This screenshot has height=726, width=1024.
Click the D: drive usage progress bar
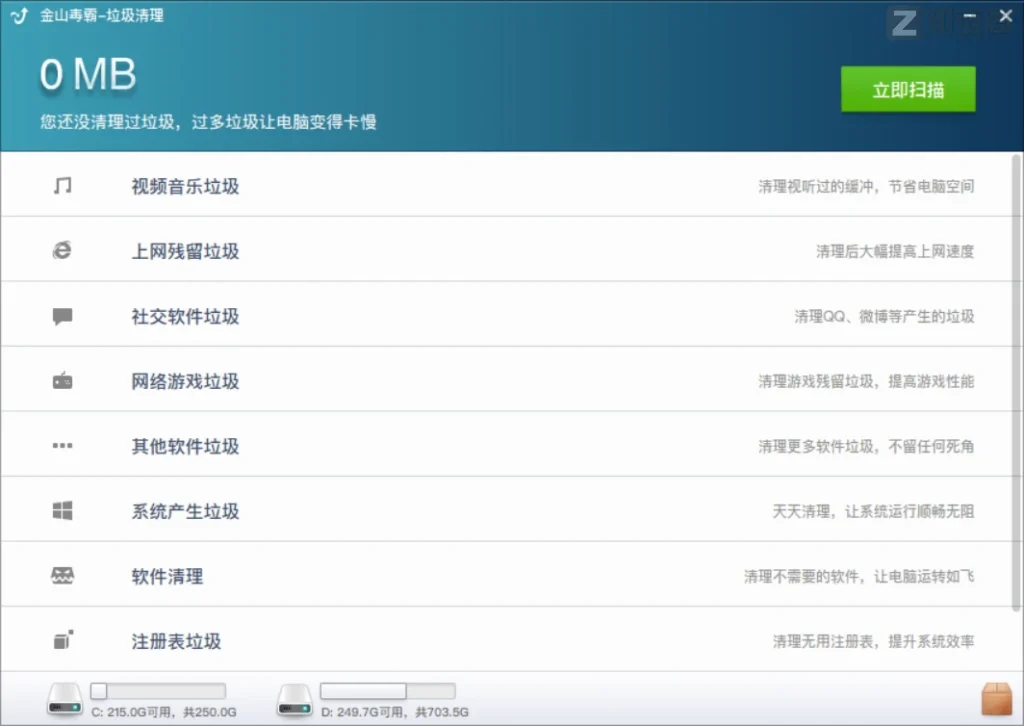tap(388, 690)
